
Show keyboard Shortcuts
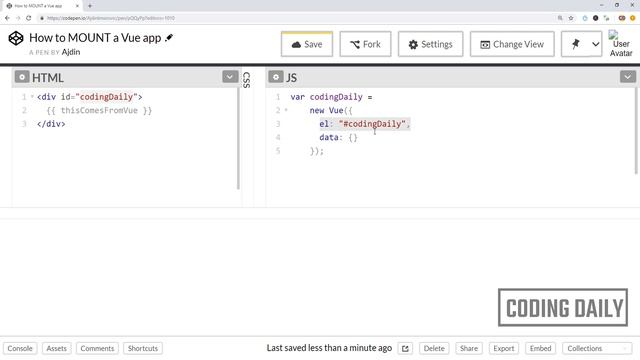tap(143, 348)
